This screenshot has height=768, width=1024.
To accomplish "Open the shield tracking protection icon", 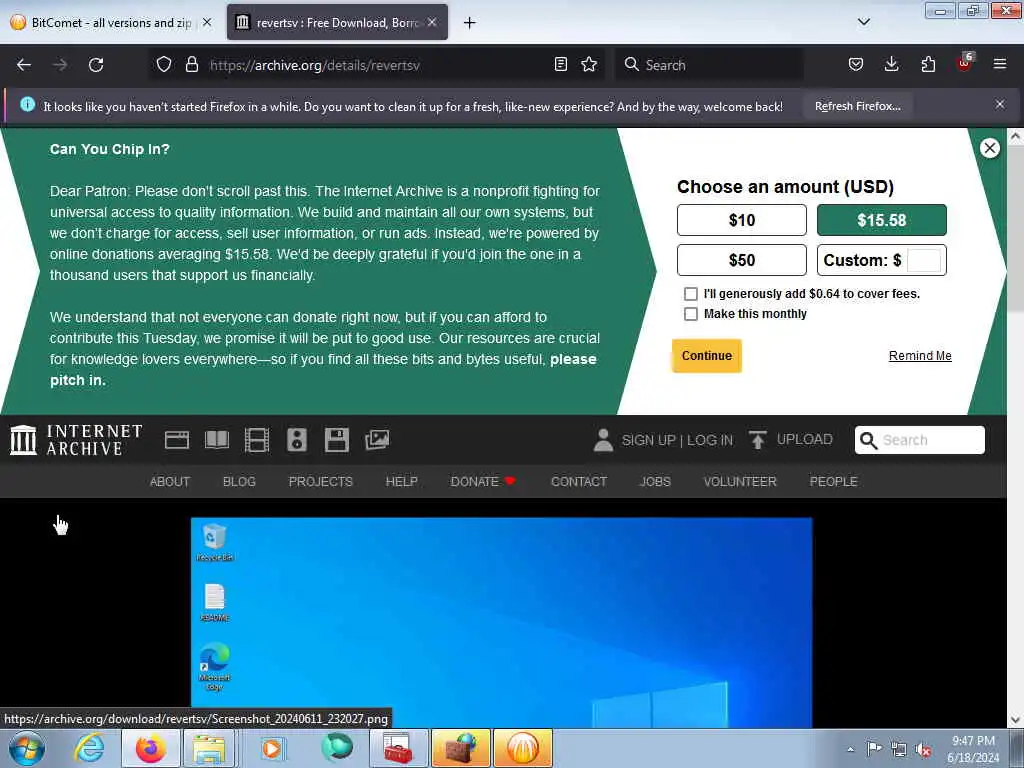I will [164, 64].
